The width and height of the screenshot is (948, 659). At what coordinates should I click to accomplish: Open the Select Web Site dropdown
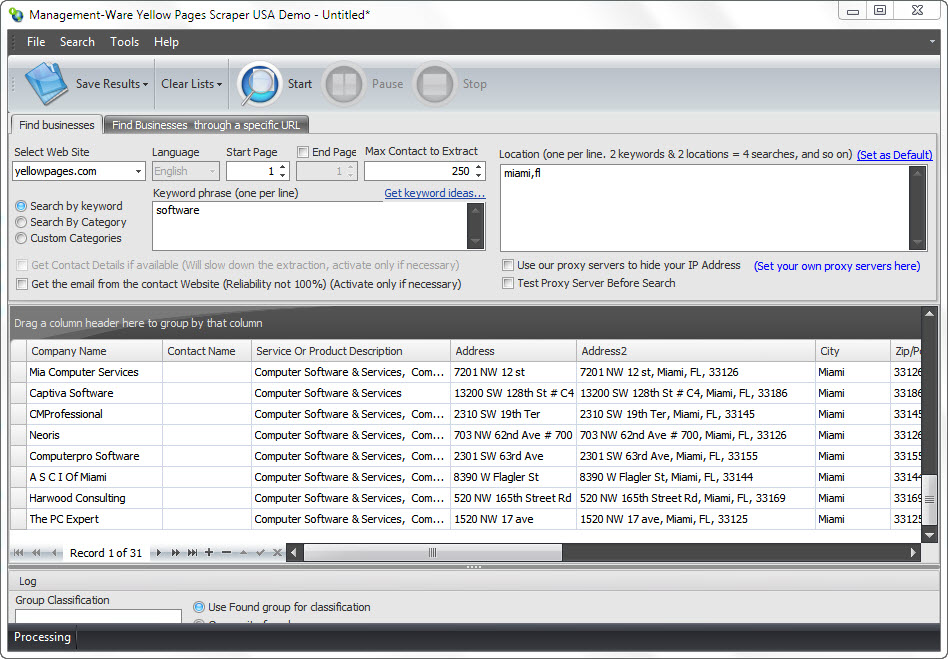tap(138, 171)
